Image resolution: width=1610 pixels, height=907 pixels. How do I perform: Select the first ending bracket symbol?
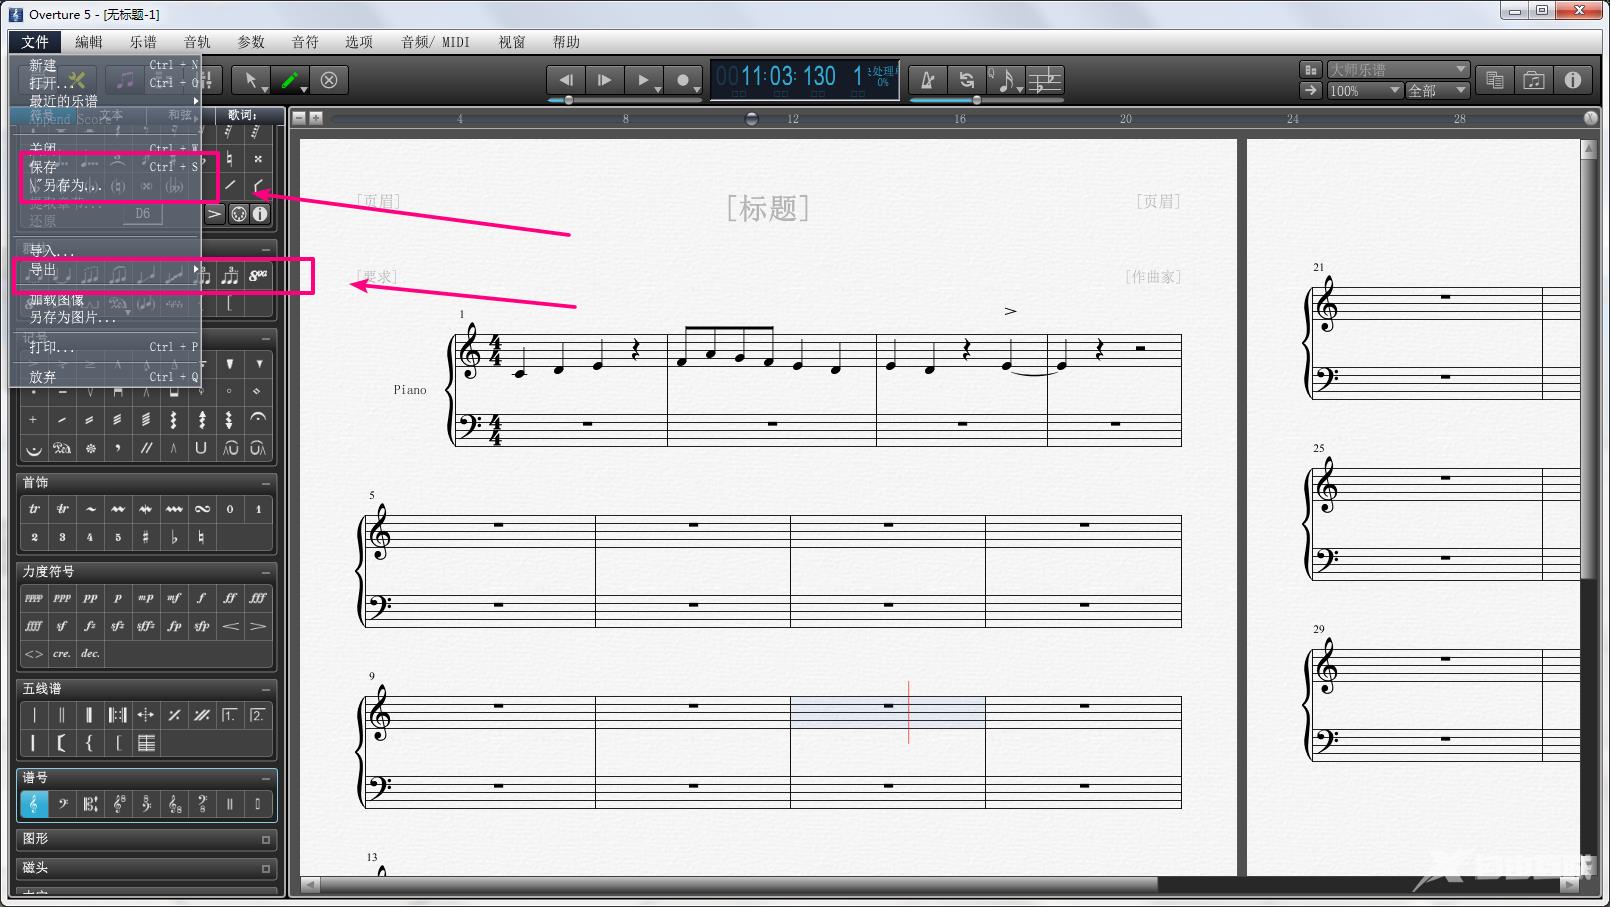(x=230, y=715)
